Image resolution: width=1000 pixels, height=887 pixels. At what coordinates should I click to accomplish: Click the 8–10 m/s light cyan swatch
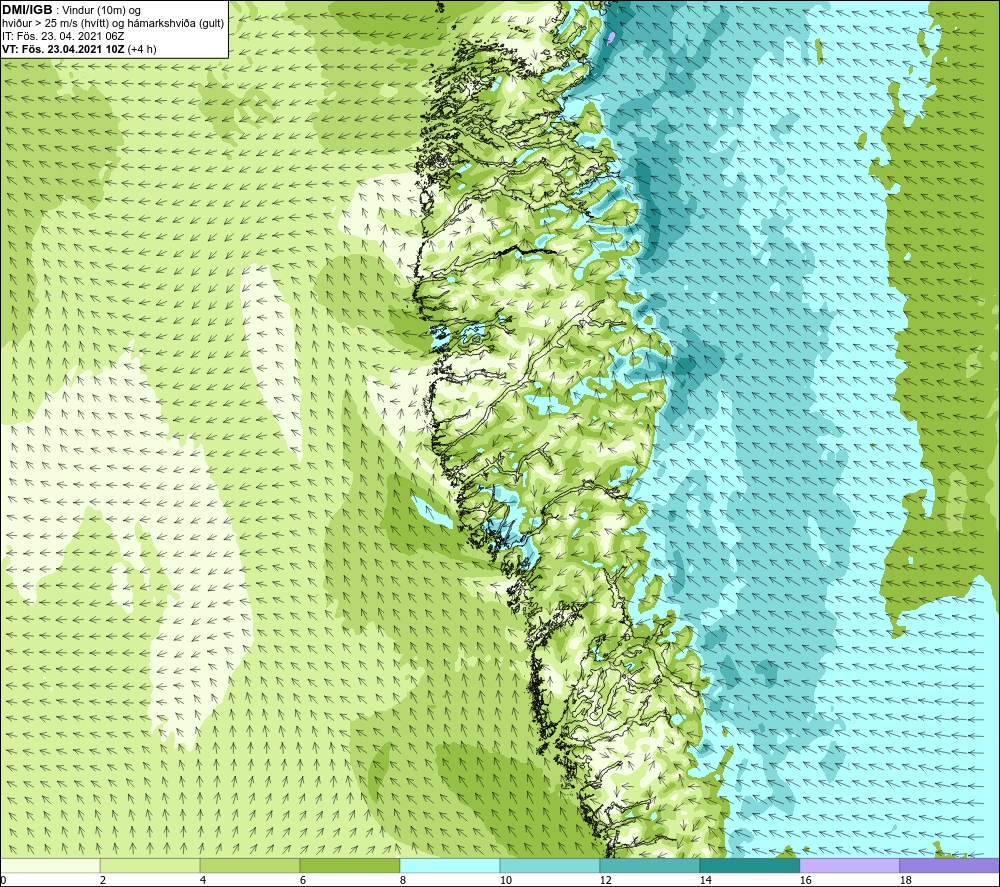click(x=450, y=865)
